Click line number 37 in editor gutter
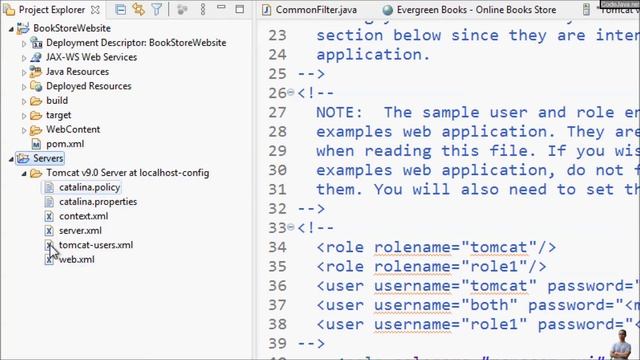Image resolution: width=640 pixels, height=360 pixels. (278, 305)
